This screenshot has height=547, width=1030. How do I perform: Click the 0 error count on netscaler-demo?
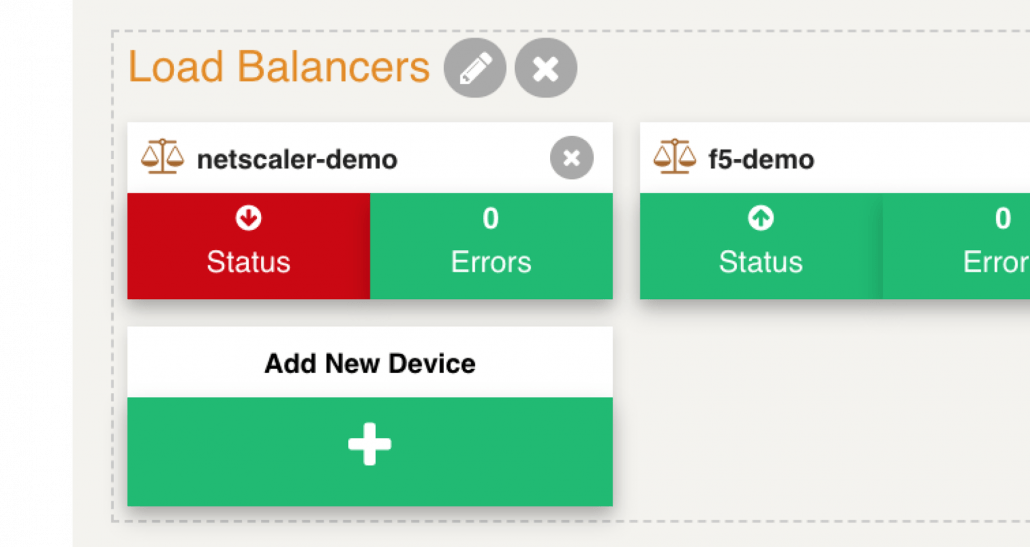coord(491,219)
